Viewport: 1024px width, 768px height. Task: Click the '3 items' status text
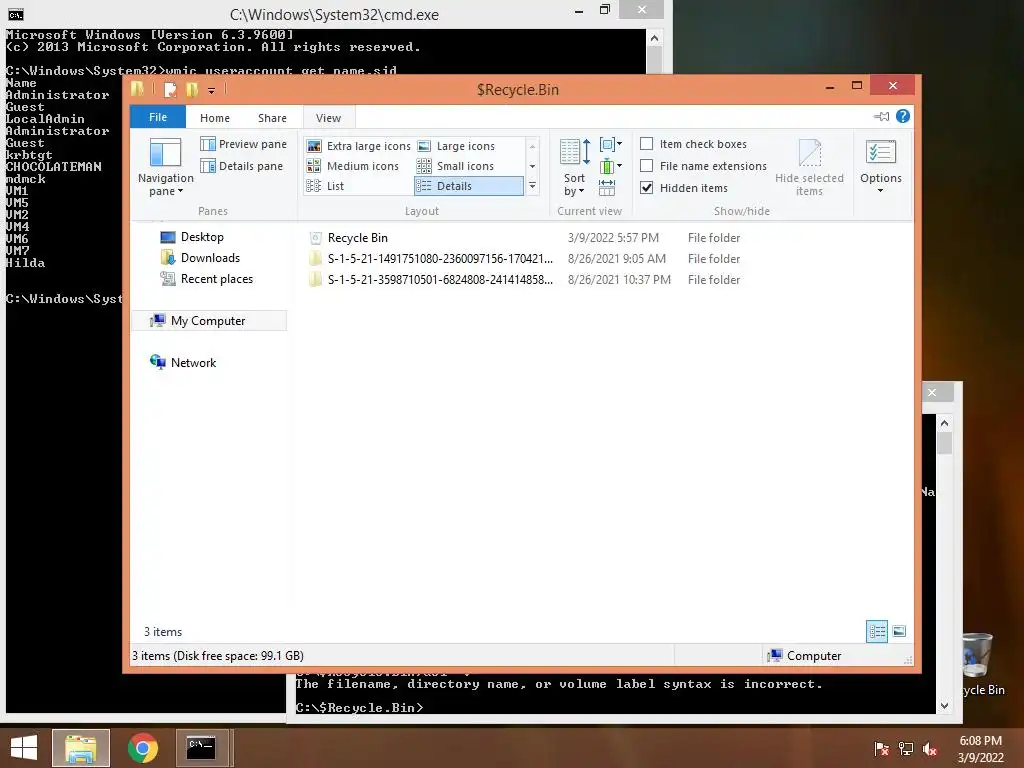[x=163, y=632]
